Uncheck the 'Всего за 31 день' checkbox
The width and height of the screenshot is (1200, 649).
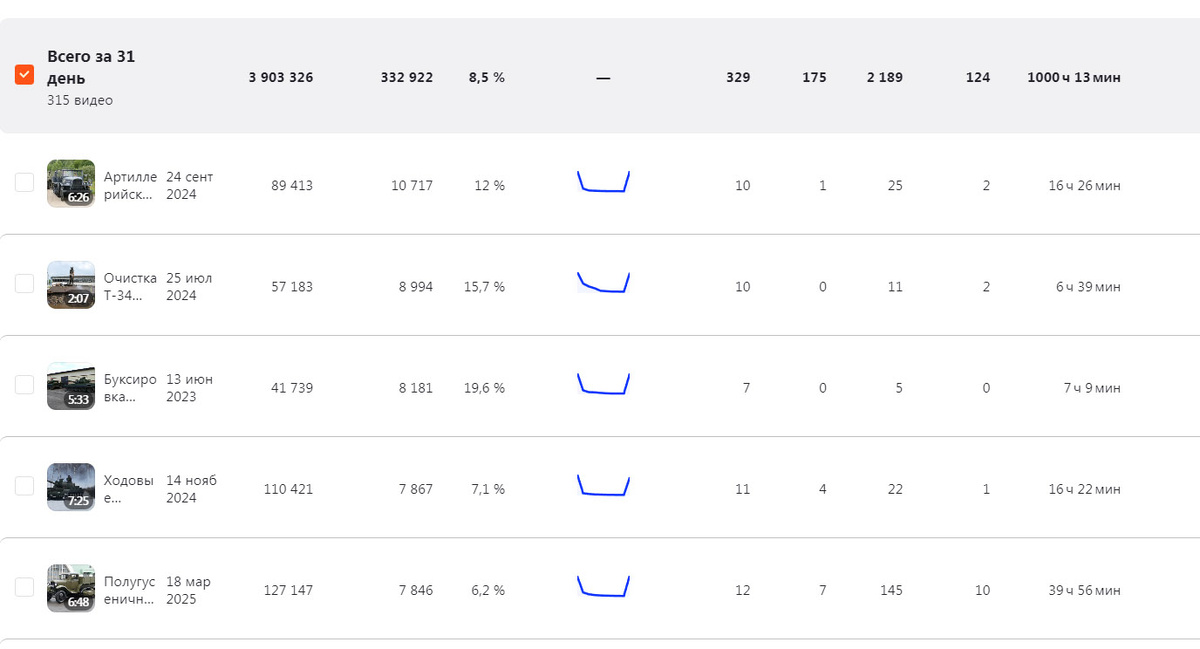click(25, 75)
